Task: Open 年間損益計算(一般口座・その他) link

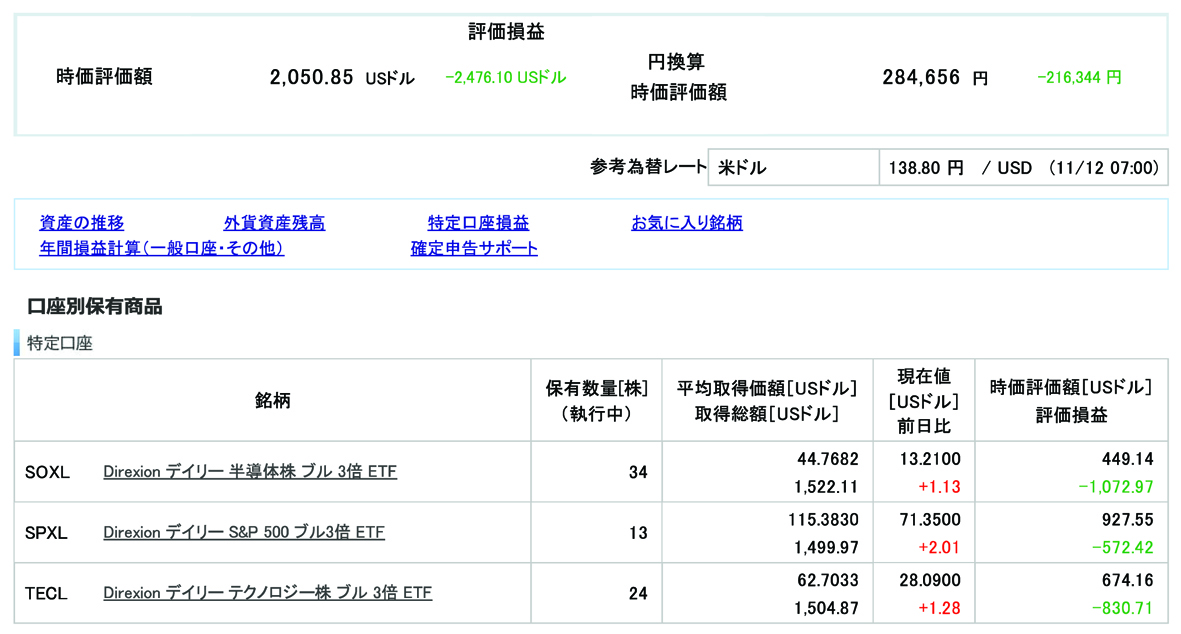Action: (161, 248)
